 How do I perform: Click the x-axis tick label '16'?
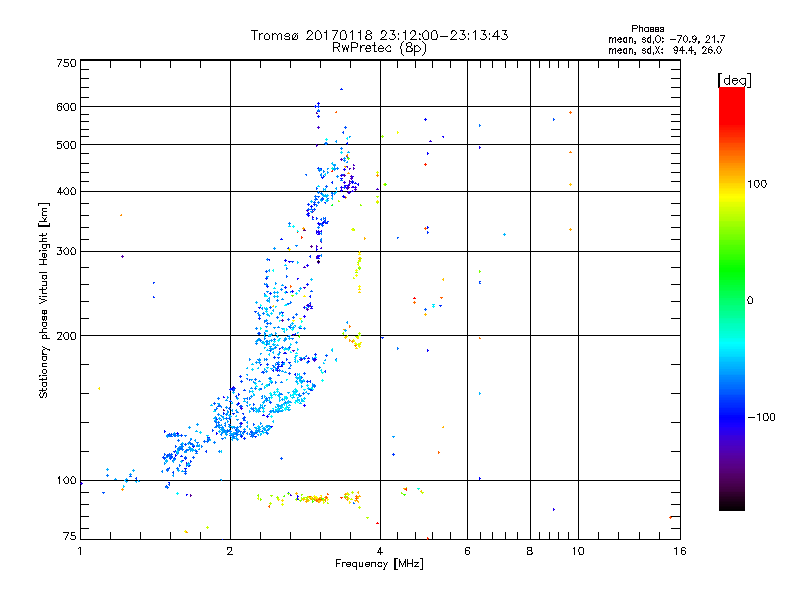[x=680, y=551]
